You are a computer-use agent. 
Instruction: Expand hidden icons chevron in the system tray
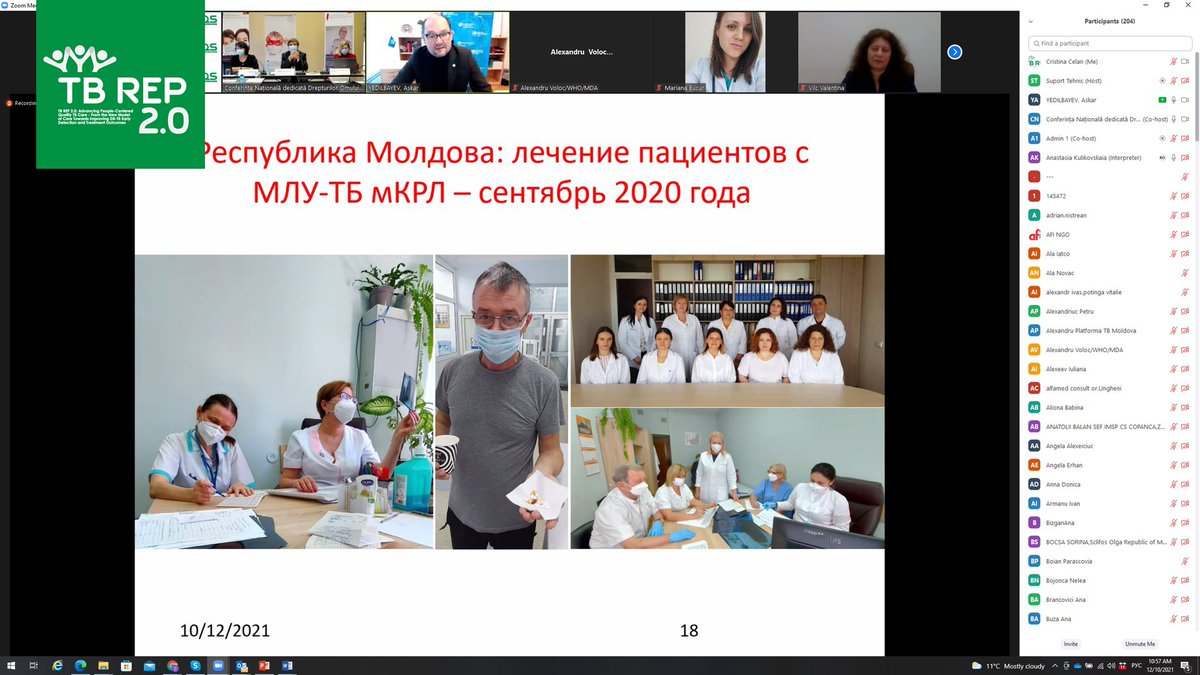click(x=1055, y=664)
